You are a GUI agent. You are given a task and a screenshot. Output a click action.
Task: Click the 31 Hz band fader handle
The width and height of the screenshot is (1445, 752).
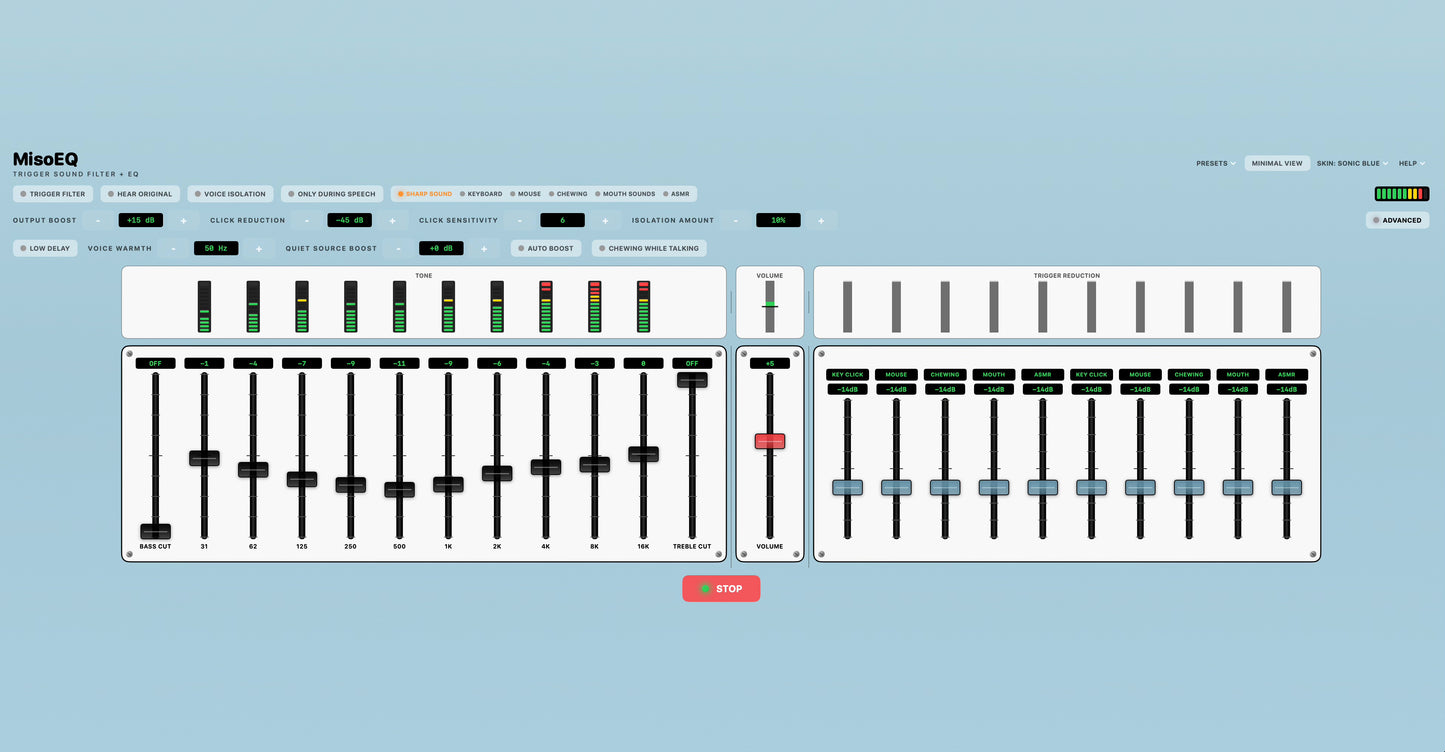coord(204,458)
